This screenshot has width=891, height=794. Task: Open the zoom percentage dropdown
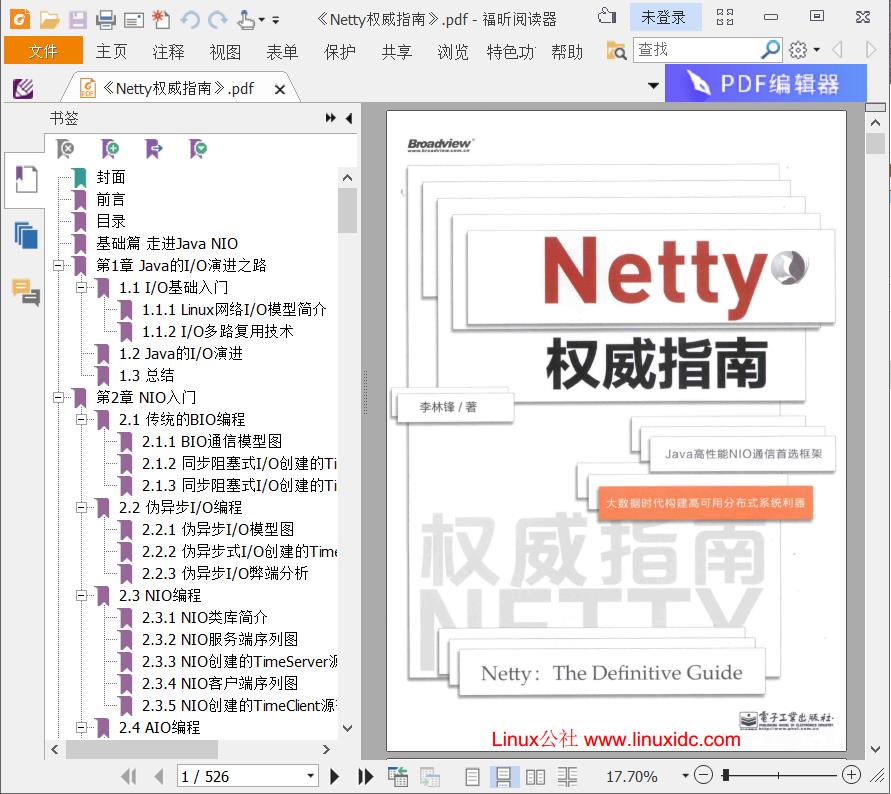click(x=685, y=776)
